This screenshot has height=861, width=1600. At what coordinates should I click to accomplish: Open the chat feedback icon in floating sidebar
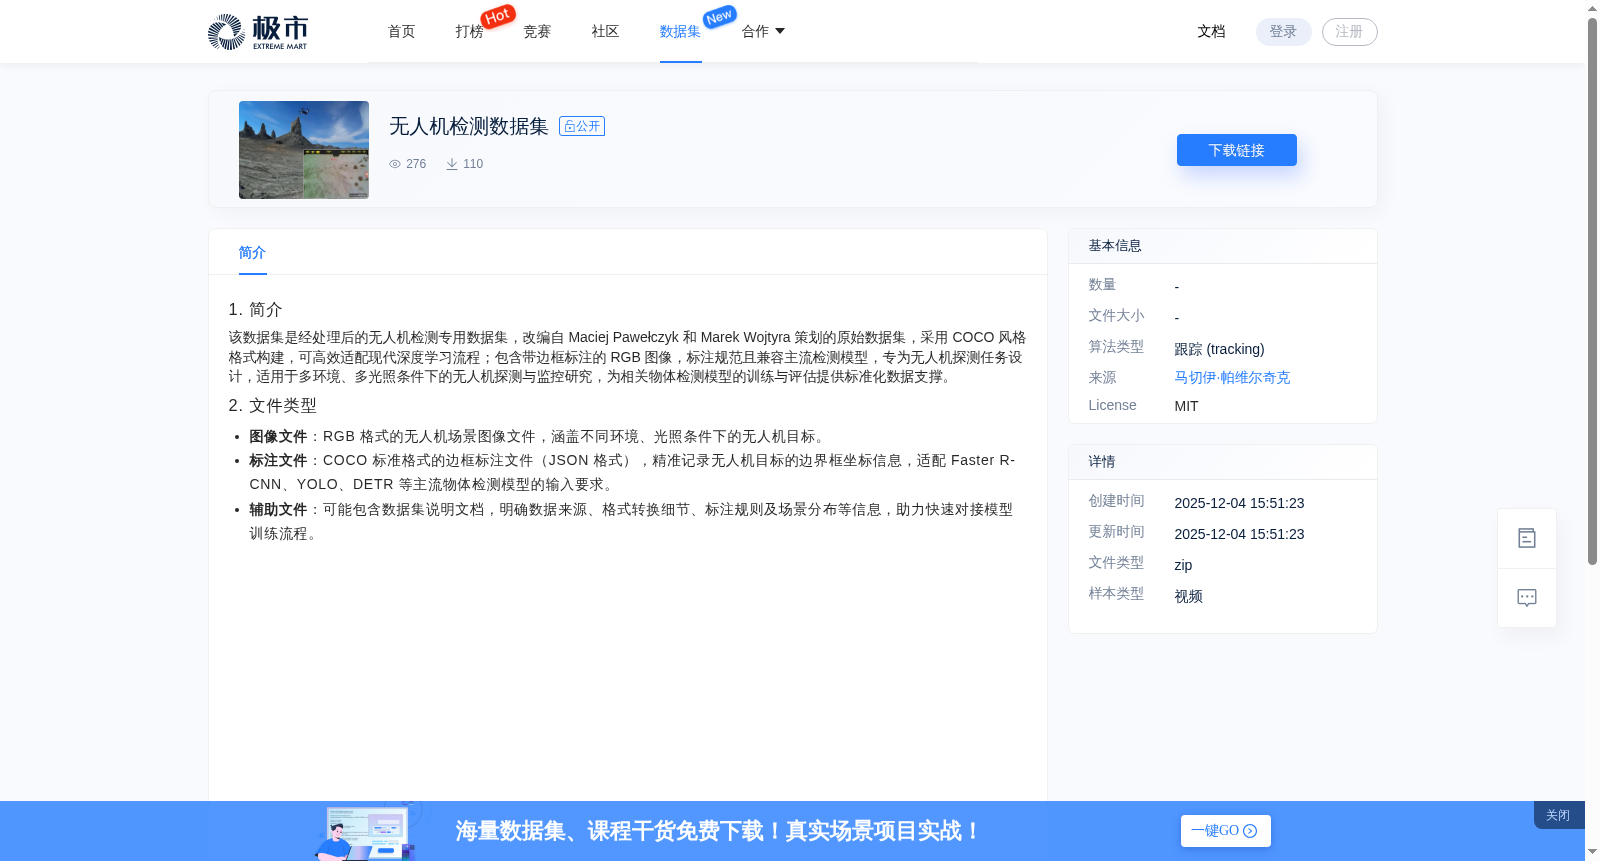click(1527, 598)
